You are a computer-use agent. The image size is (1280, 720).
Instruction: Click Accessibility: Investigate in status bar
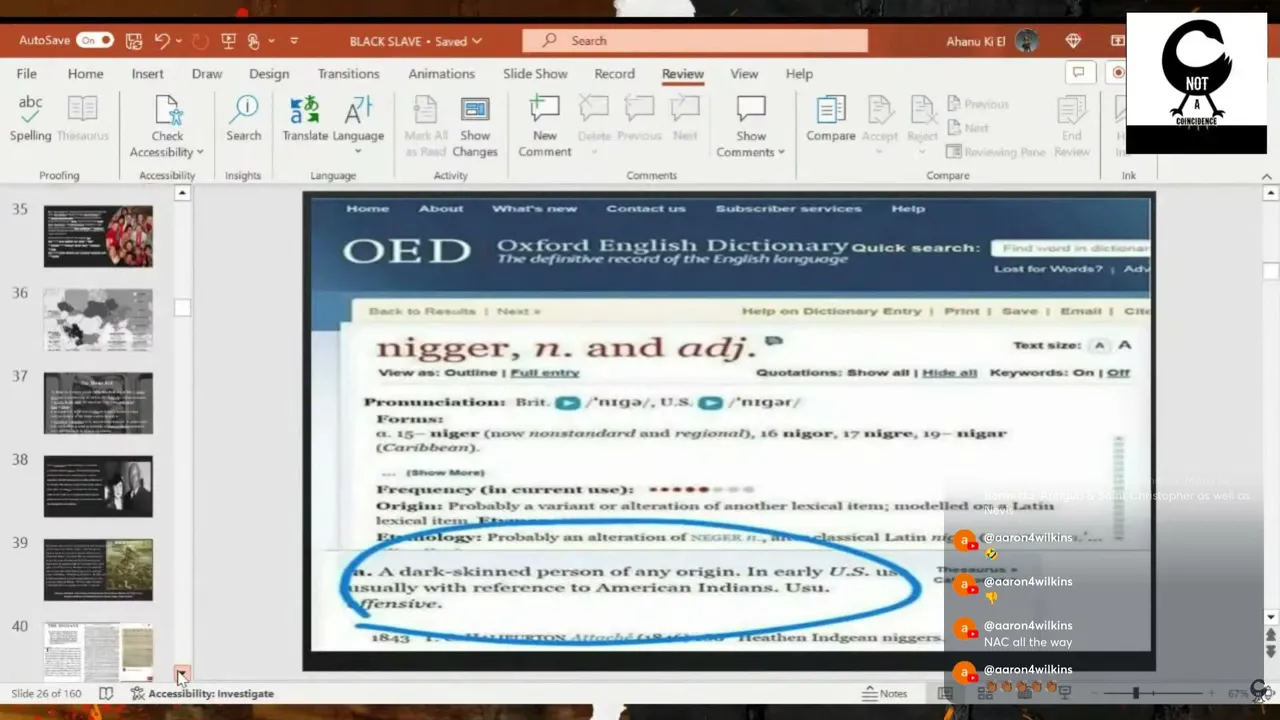tap(202, 693)
